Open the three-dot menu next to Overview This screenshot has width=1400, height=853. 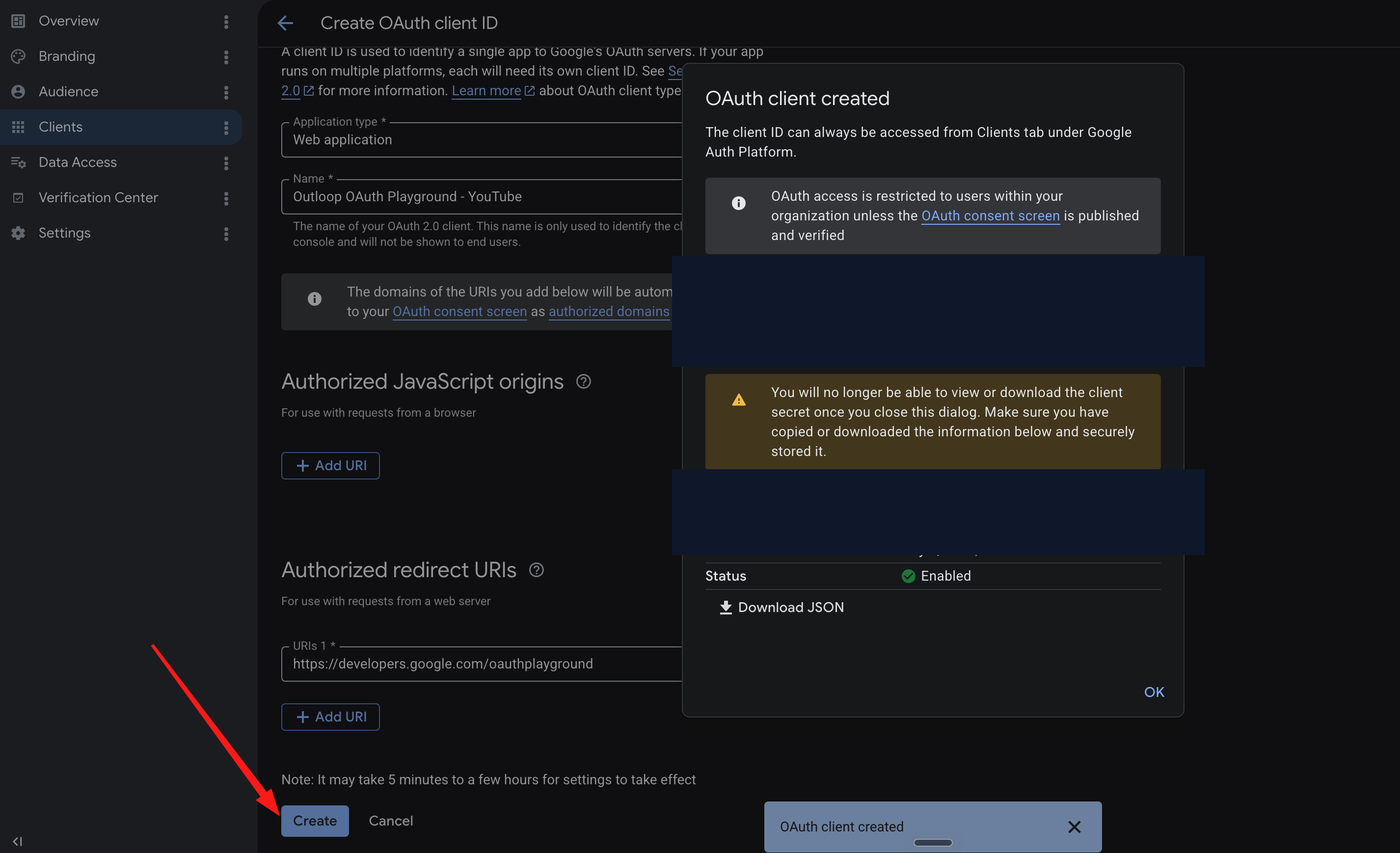click(x=226, y=21)
